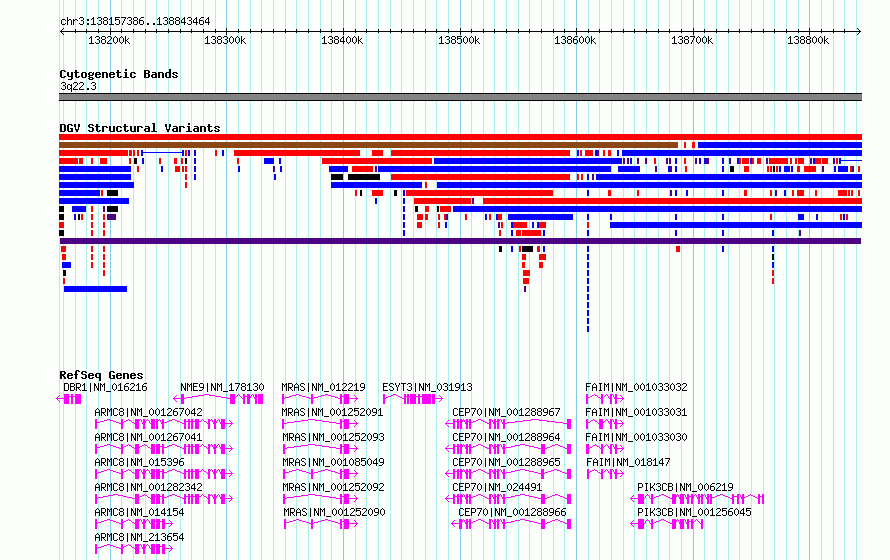Image resolution: width=890 pixels, height=560 pixels.
Task: Click the chr3:138157386..138843464 coordinates label
Action: [135, 22]
